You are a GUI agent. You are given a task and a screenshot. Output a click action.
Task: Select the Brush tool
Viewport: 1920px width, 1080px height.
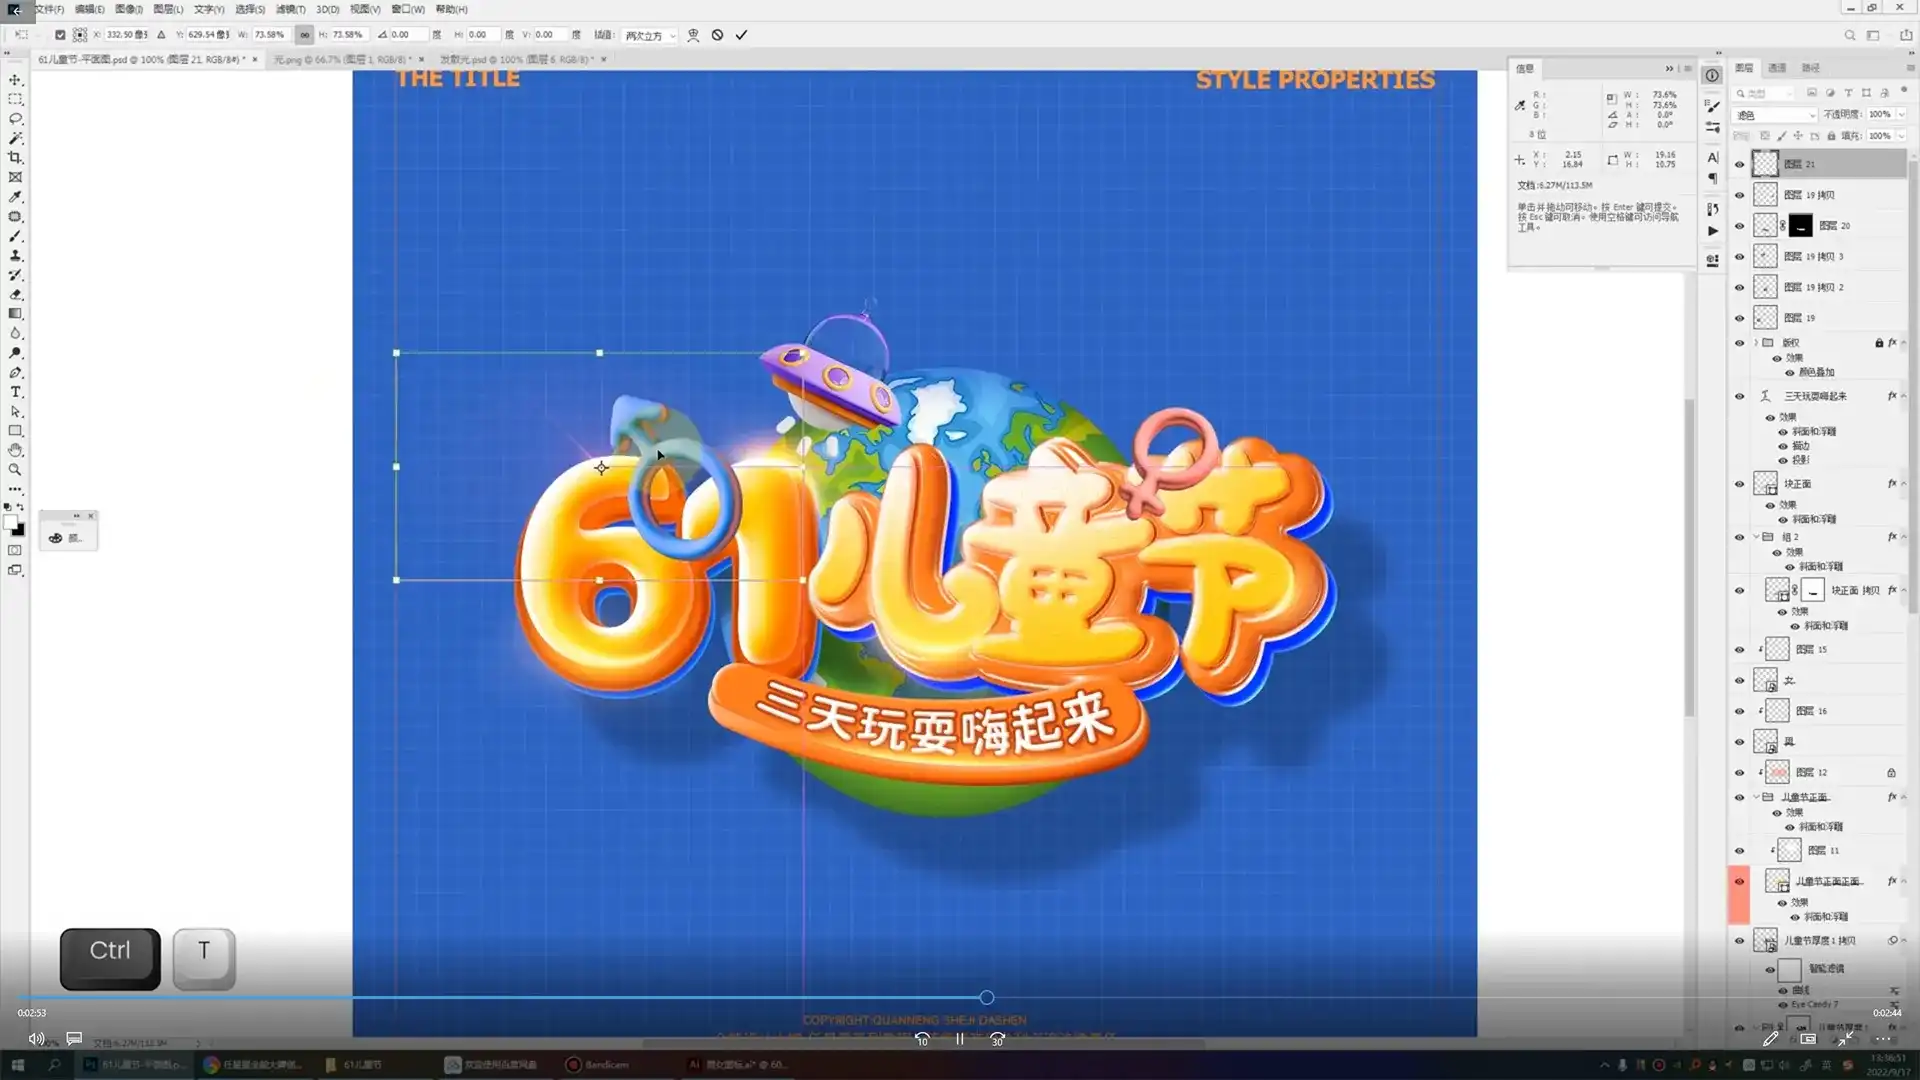point(16,236)
